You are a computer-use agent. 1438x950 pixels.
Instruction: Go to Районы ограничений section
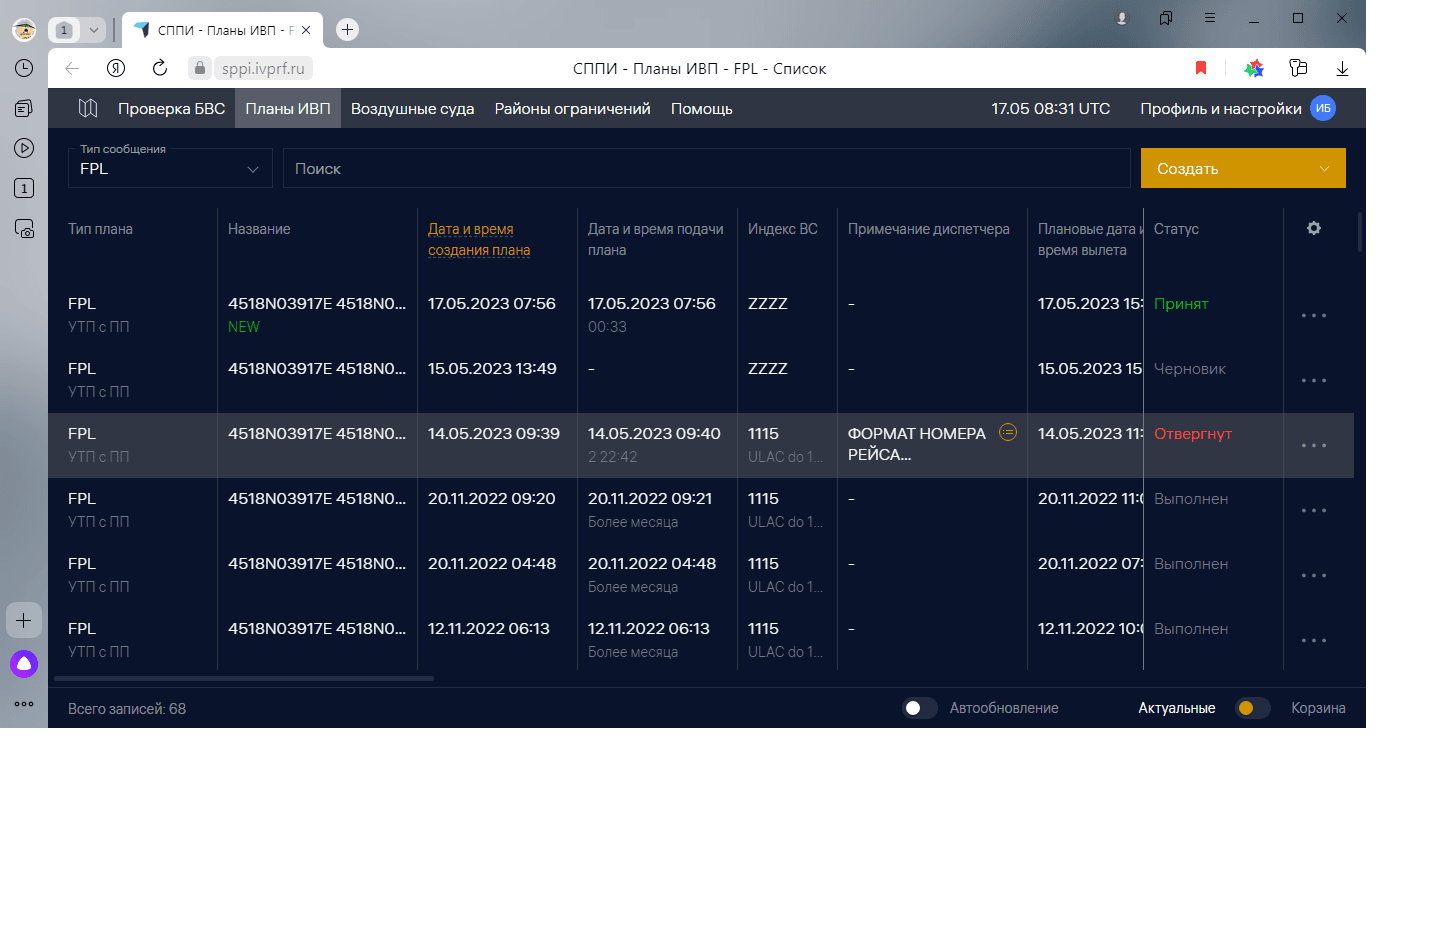point(572,108)
